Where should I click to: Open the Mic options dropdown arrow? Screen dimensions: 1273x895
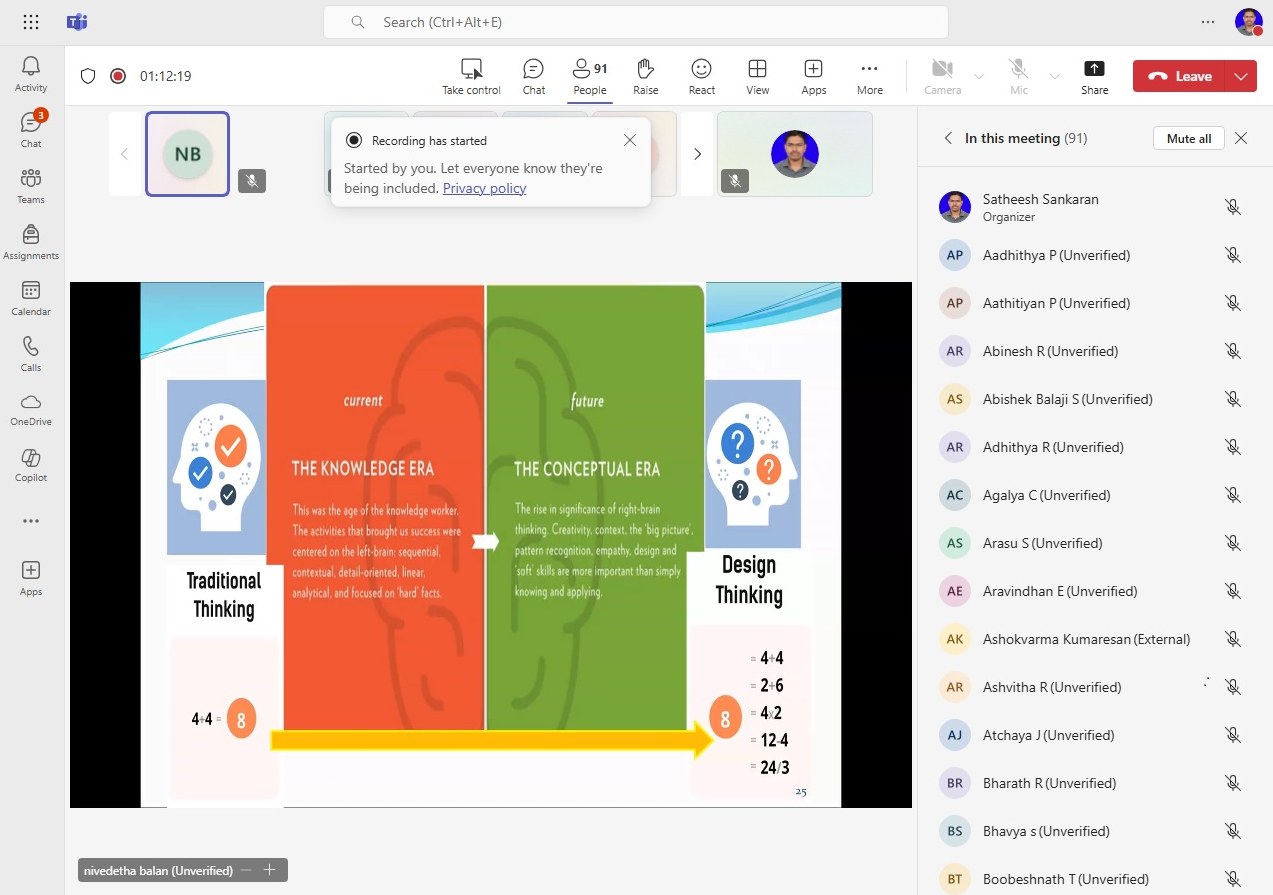pos(1054,76)
